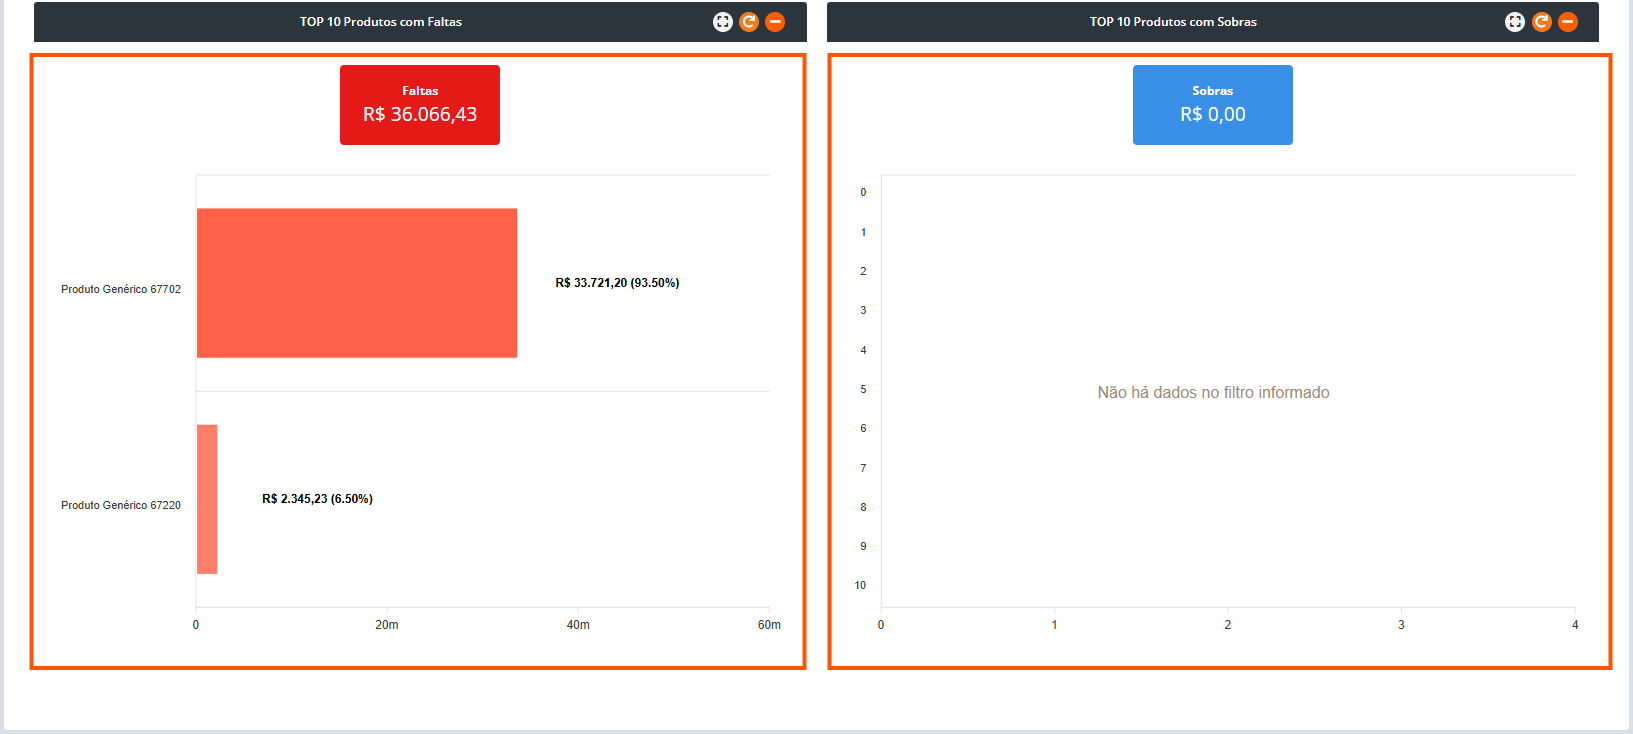Viewport: 1633px width, 734px height.
Task: Refresh the TOP 10 Faltas panel
Action: coord(749,22)
